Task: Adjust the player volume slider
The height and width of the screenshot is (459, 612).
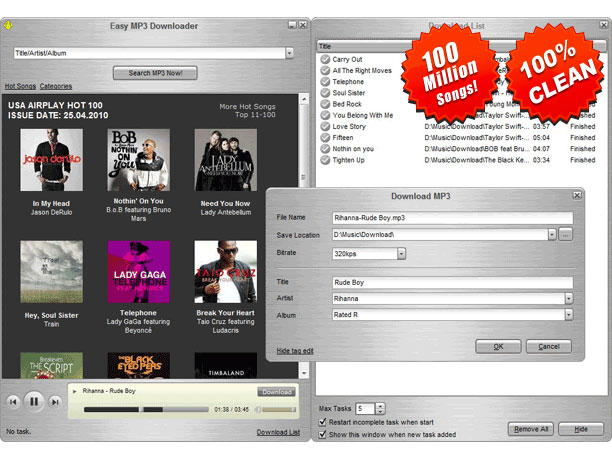Action: point(279,409)
